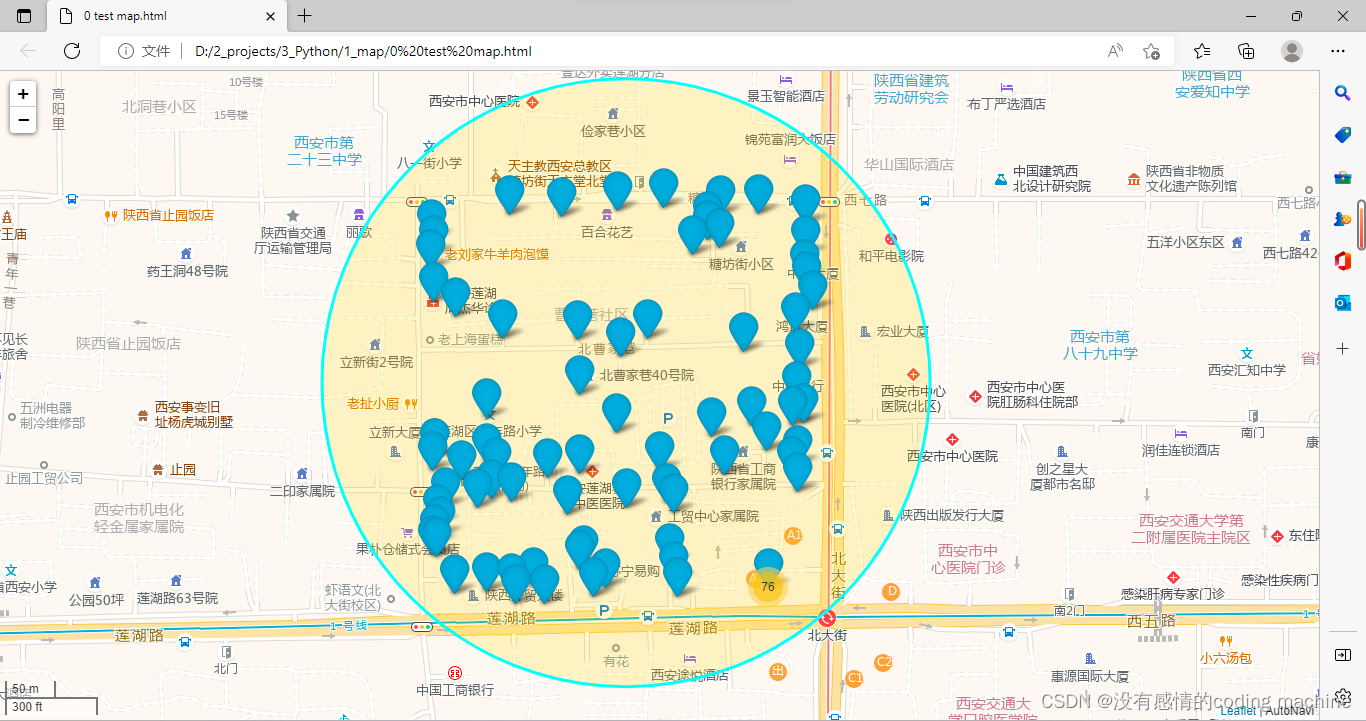Image resolution: width=1366 pixels, height=721 pixels.
Task: Click the 中国建筑西北设计研究院 label
Action: click(1052, 179)
